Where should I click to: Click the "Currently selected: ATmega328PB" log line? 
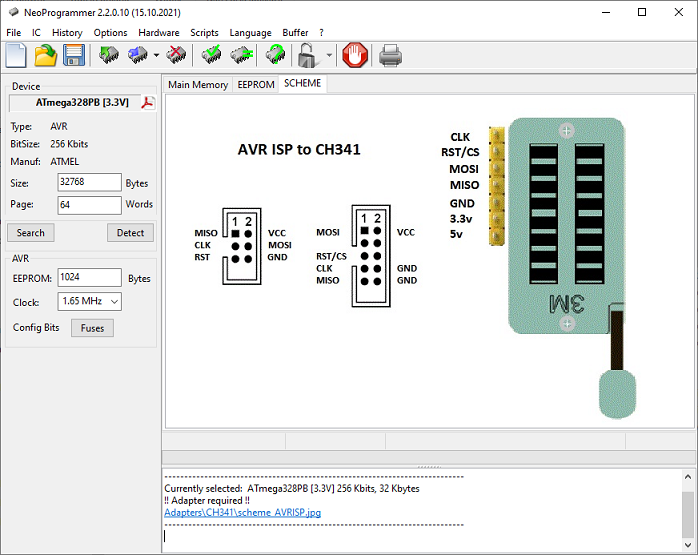(x=292, y=489)
